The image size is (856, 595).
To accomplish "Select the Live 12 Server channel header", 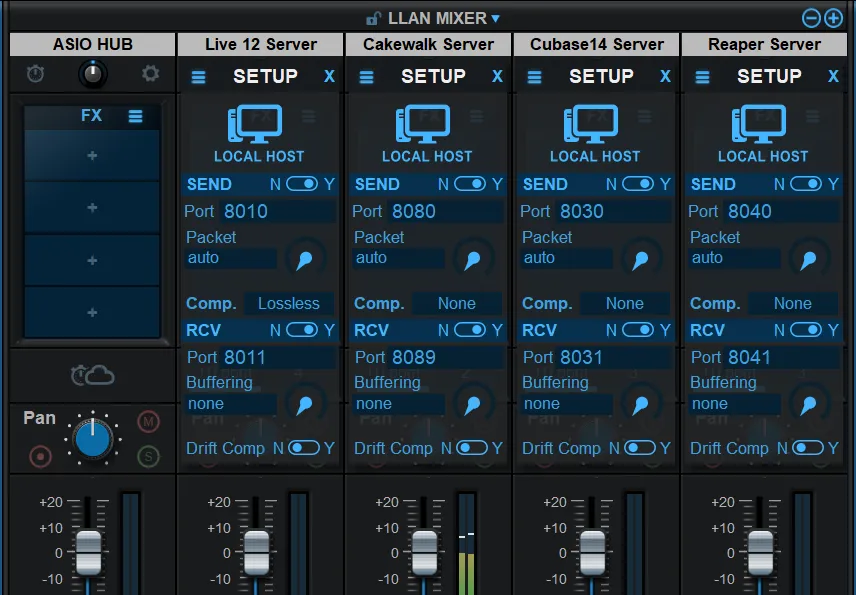I will [x=260, y=44].
